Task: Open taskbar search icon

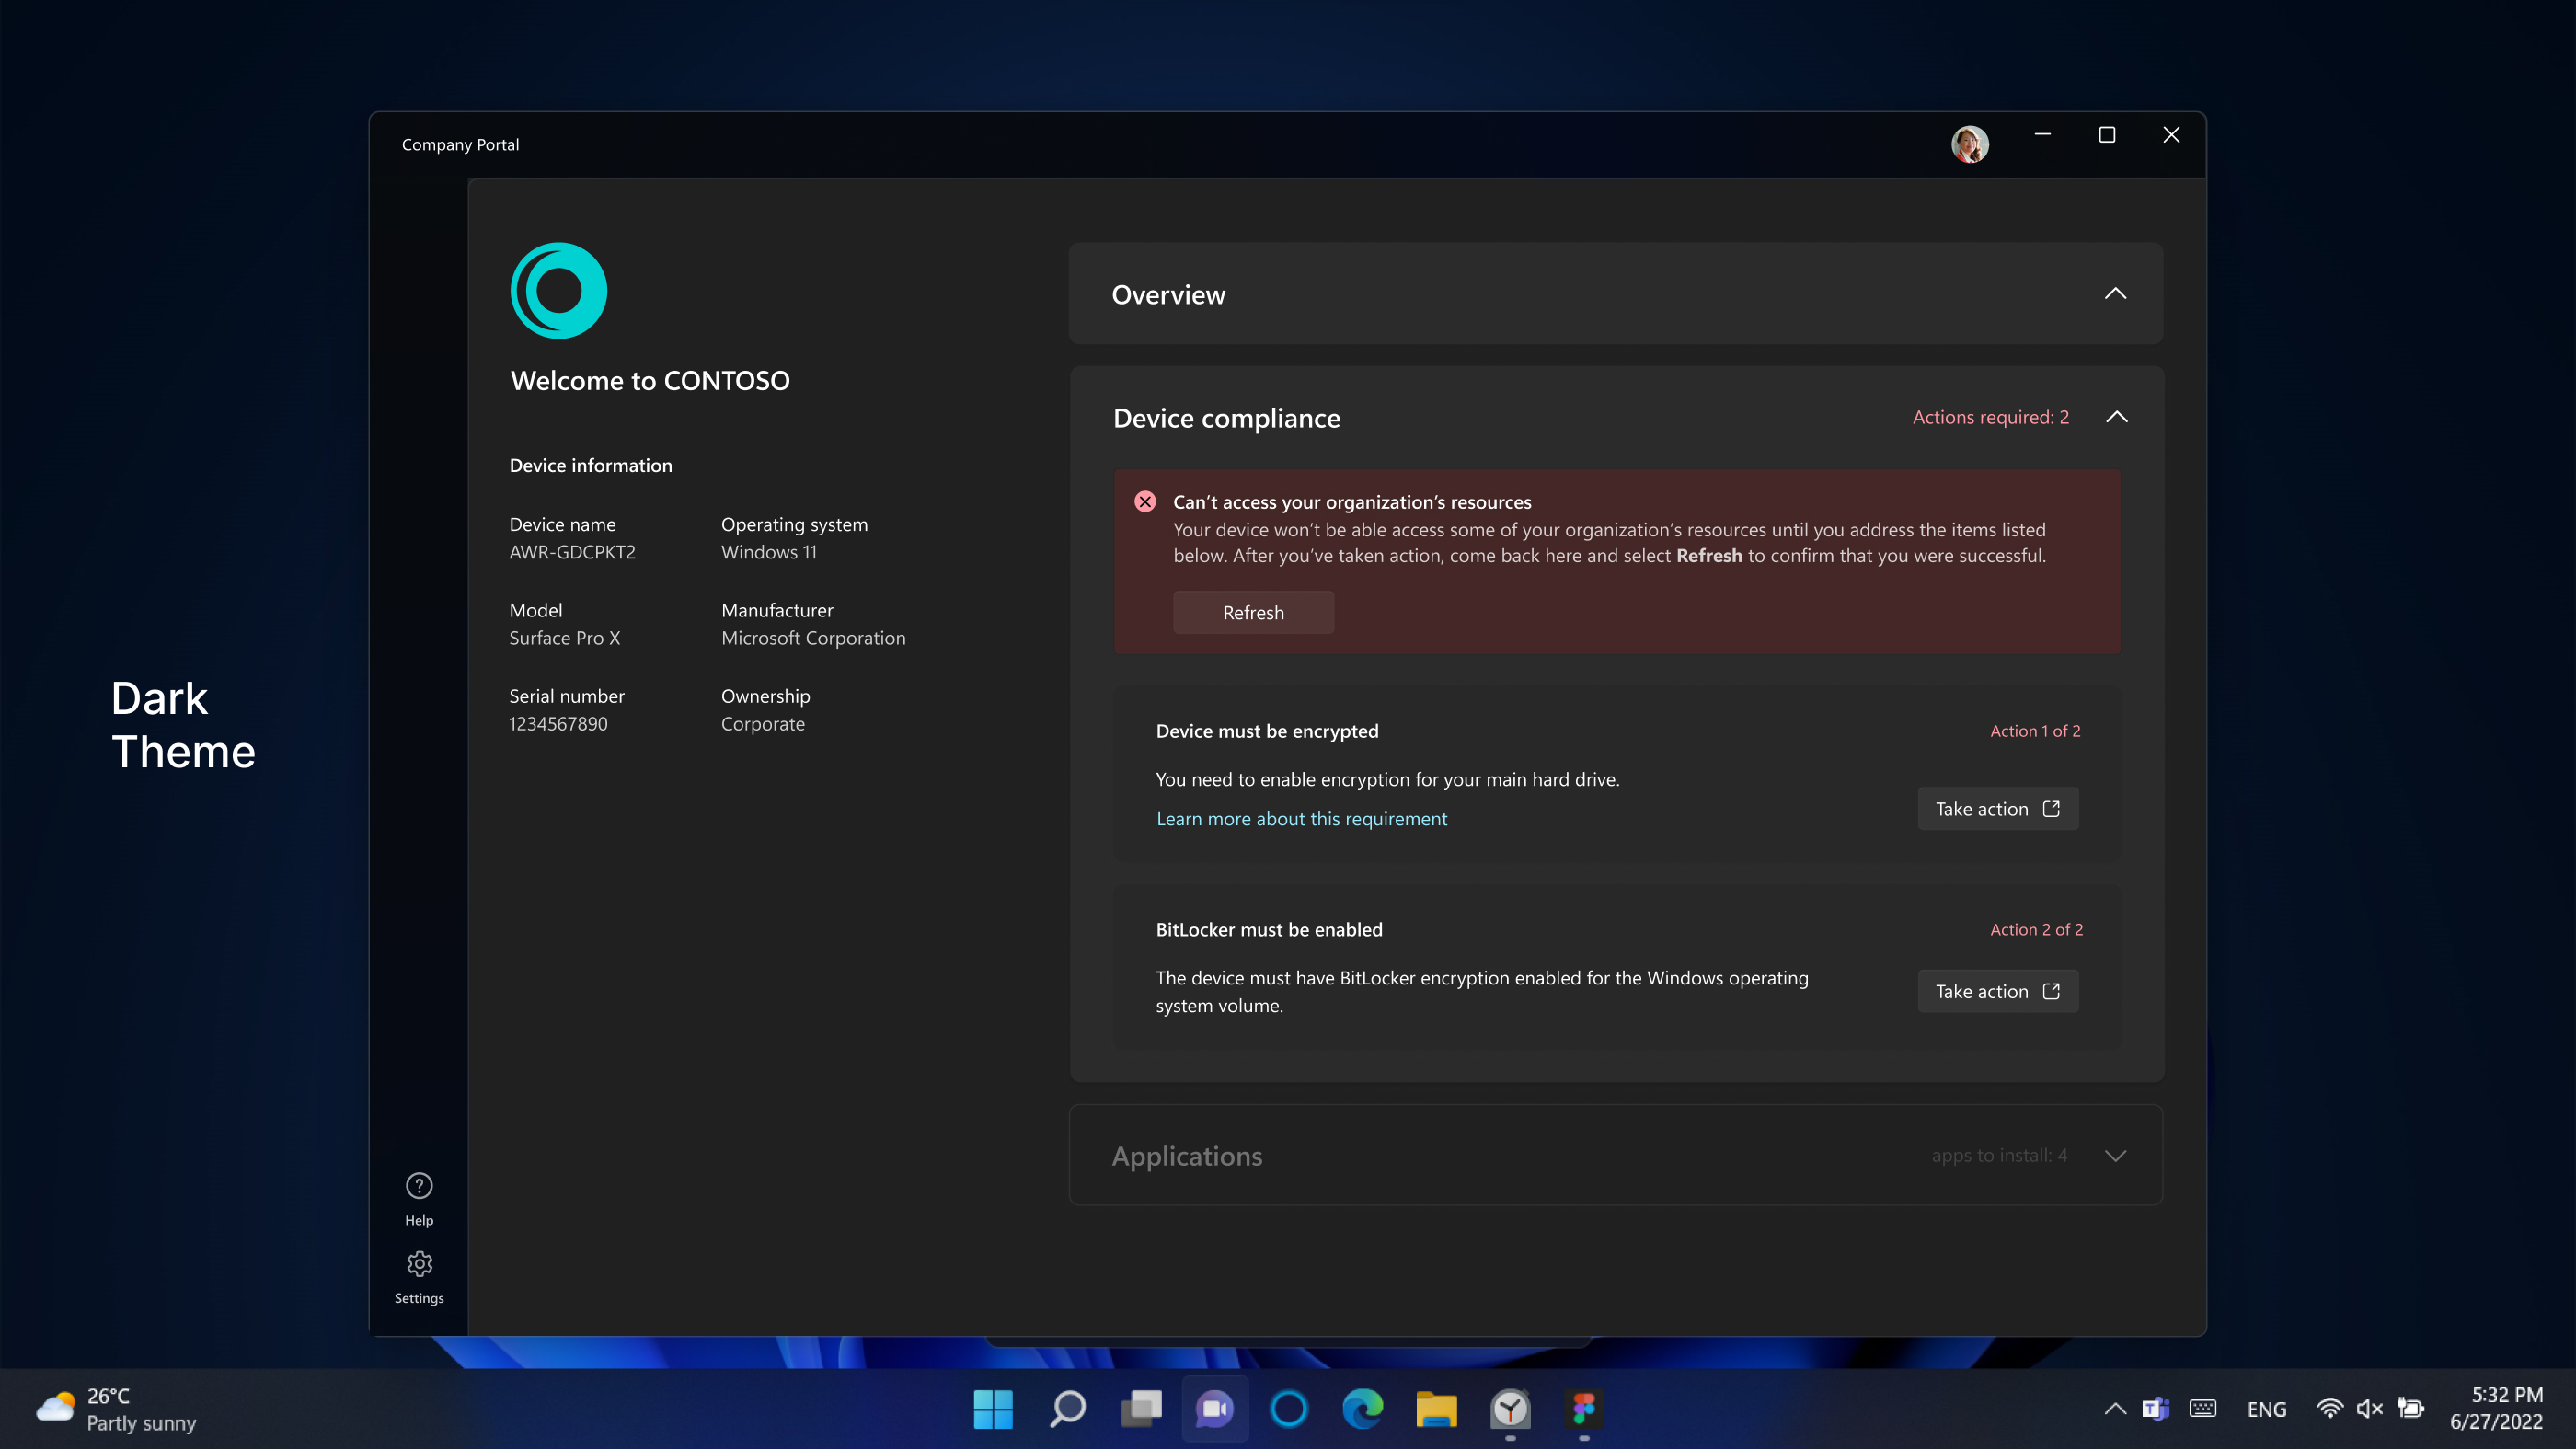Action: [x=1067, y=1409]
